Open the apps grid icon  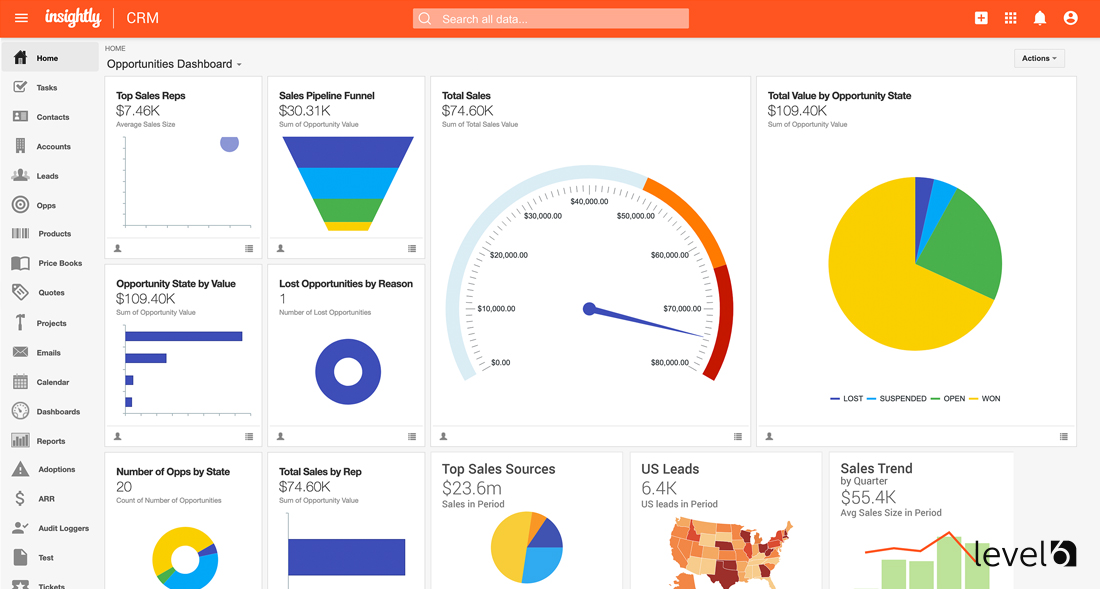coord(1011,18)
